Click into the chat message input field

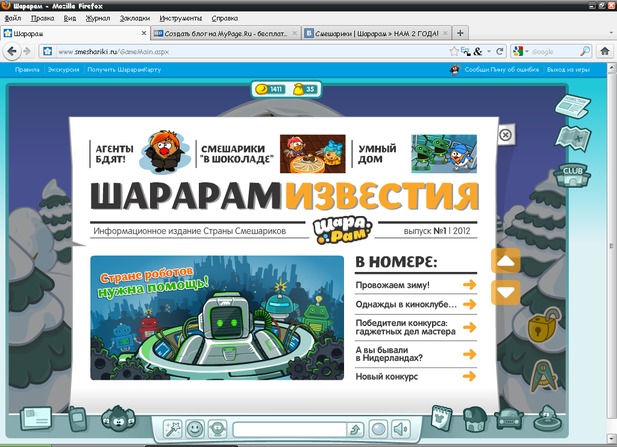[x=290, y=429]
